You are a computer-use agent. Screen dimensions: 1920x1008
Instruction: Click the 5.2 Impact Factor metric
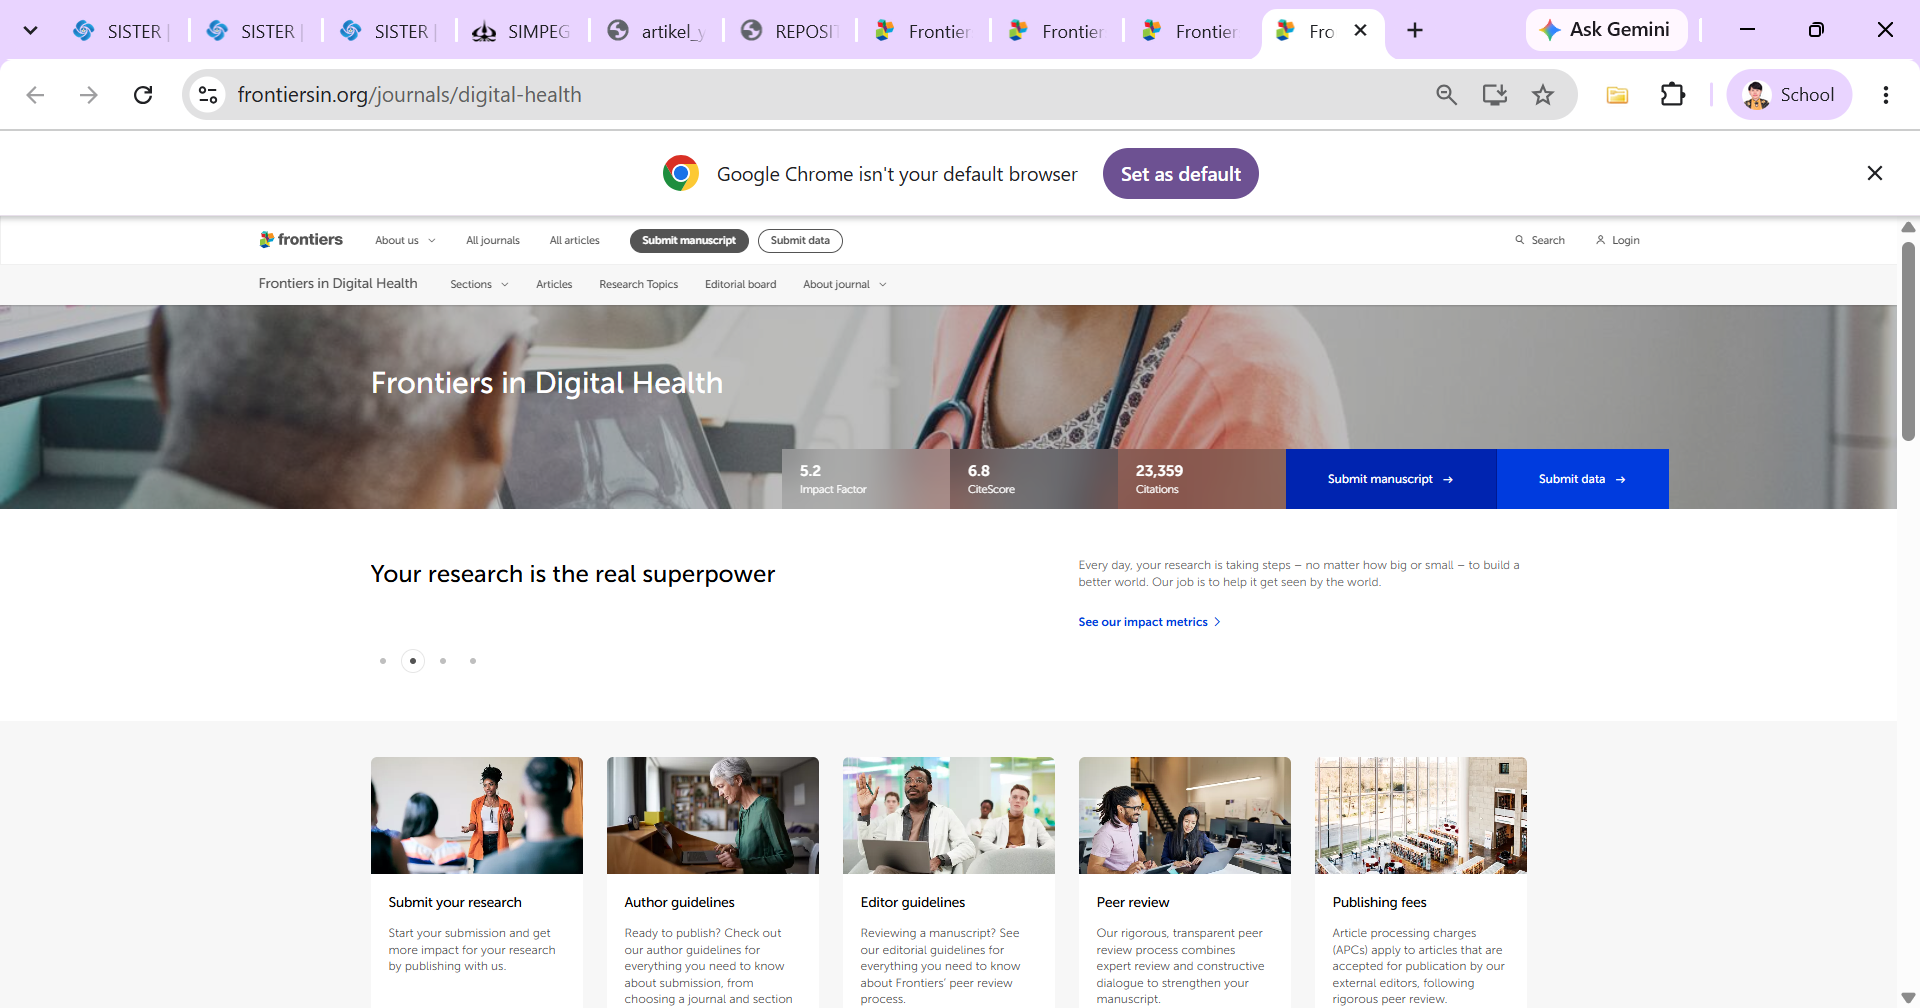866,479
